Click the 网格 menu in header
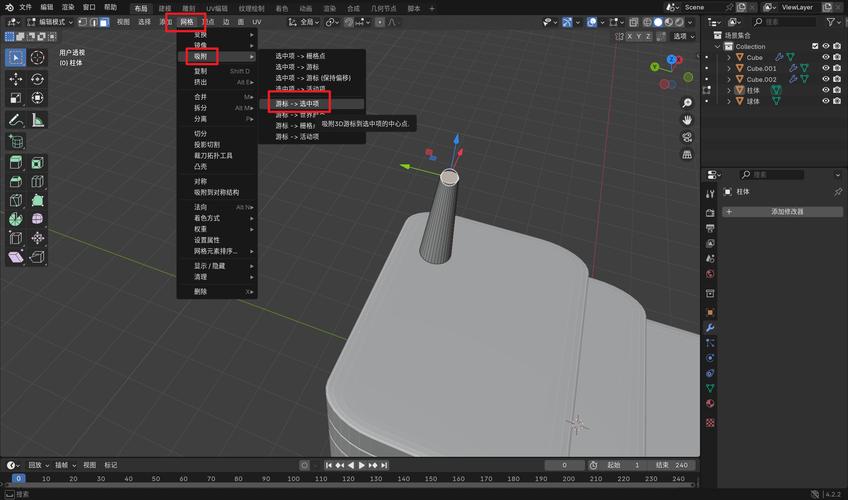Image resolution: width=848 pixels, height=500 pixels. (187, 22)
